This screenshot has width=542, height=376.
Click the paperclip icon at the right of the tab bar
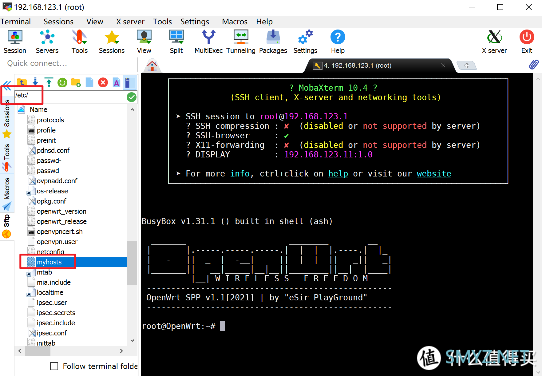533,65
